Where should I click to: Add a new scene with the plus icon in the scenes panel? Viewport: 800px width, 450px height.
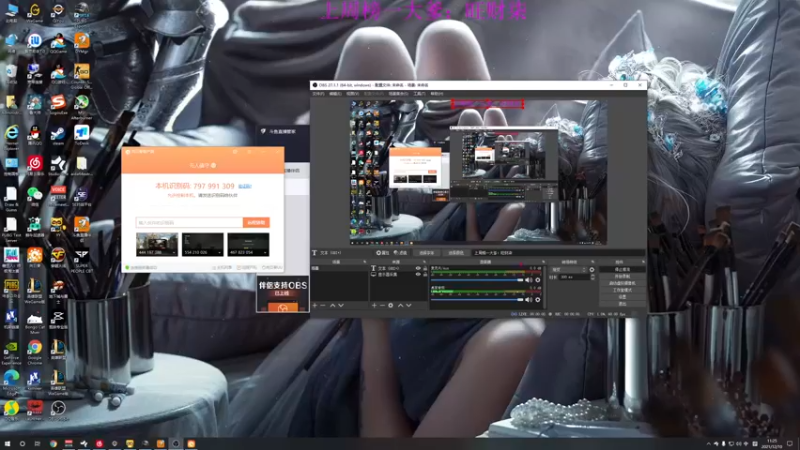(x=315, y=305)
